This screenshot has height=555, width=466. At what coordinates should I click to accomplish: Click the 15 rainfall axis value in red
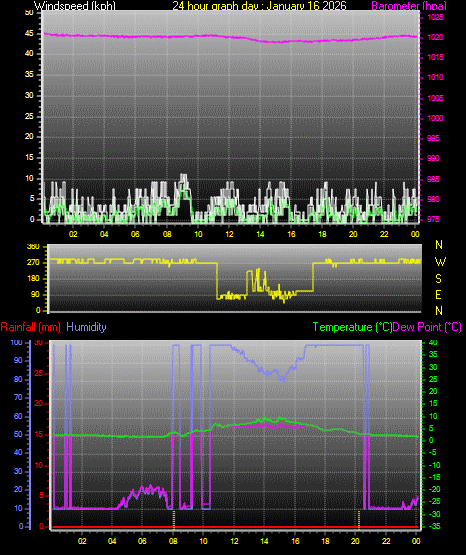pos(39,434)
